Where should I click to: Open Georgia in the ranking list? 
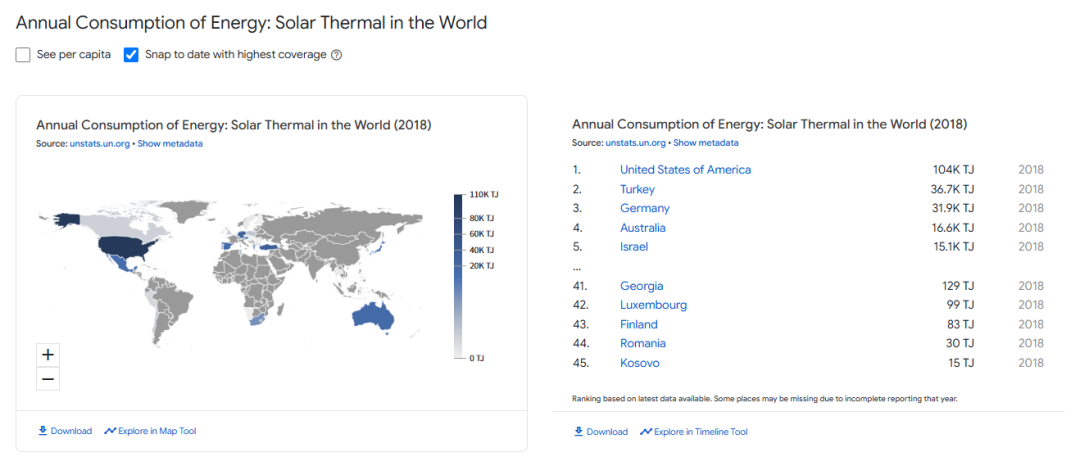pos(641,286)
